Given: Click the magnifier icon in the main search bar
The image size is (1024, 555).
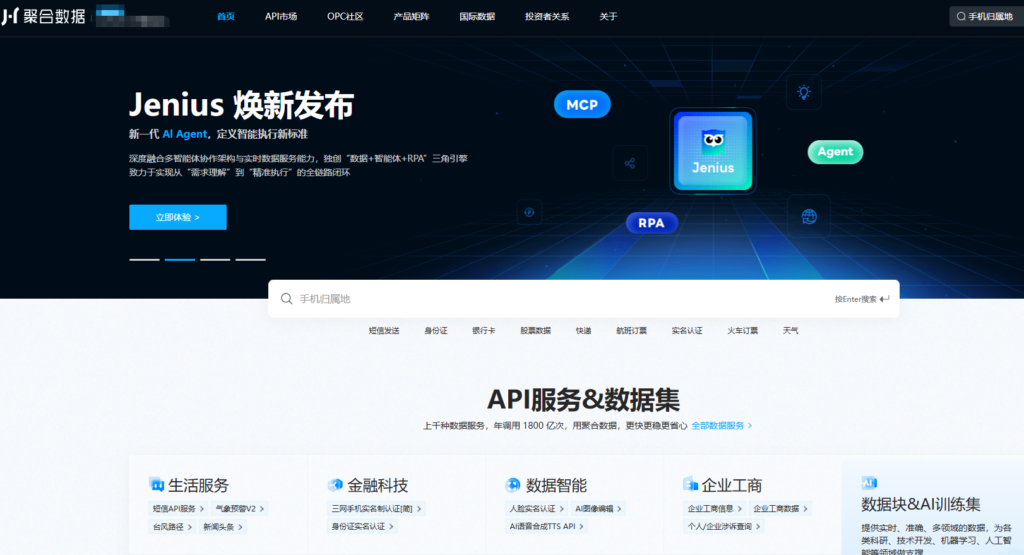Looking at the screenshot, I should [286, 298].
